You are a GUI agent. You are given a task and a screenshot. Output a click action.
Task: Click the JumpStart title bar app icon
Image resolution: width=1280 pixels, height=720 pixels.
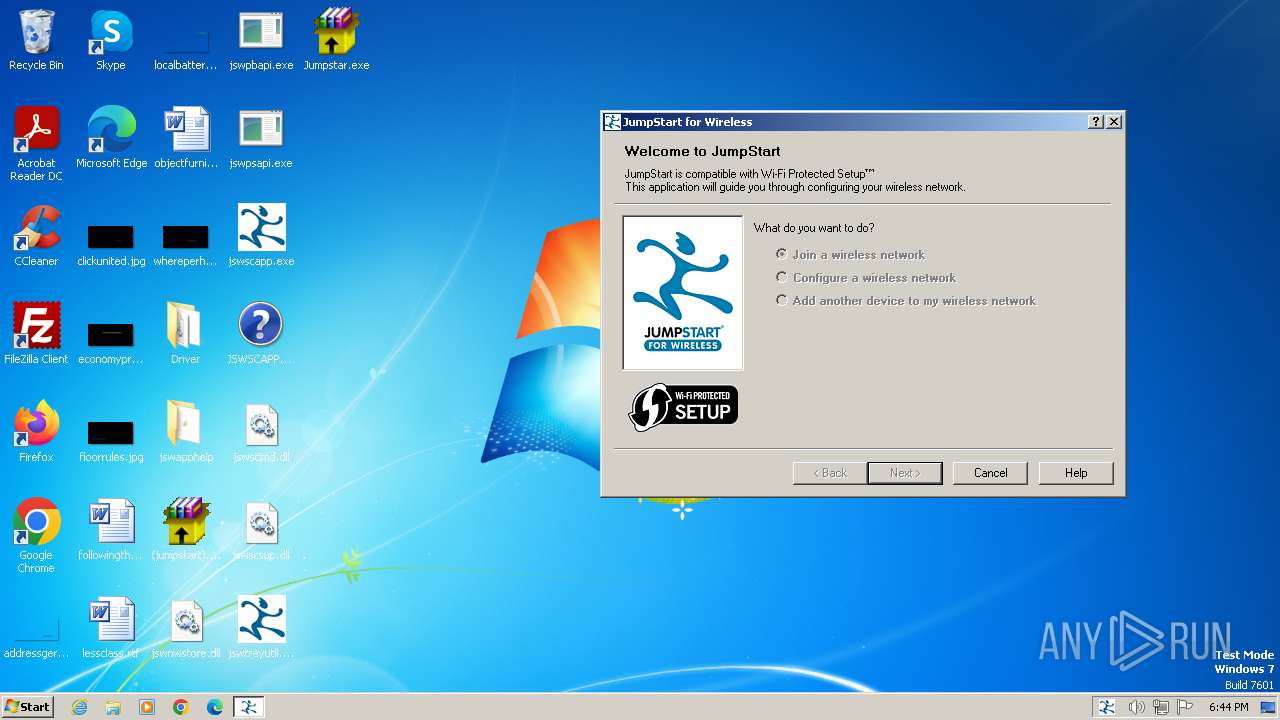click(612, 122)
